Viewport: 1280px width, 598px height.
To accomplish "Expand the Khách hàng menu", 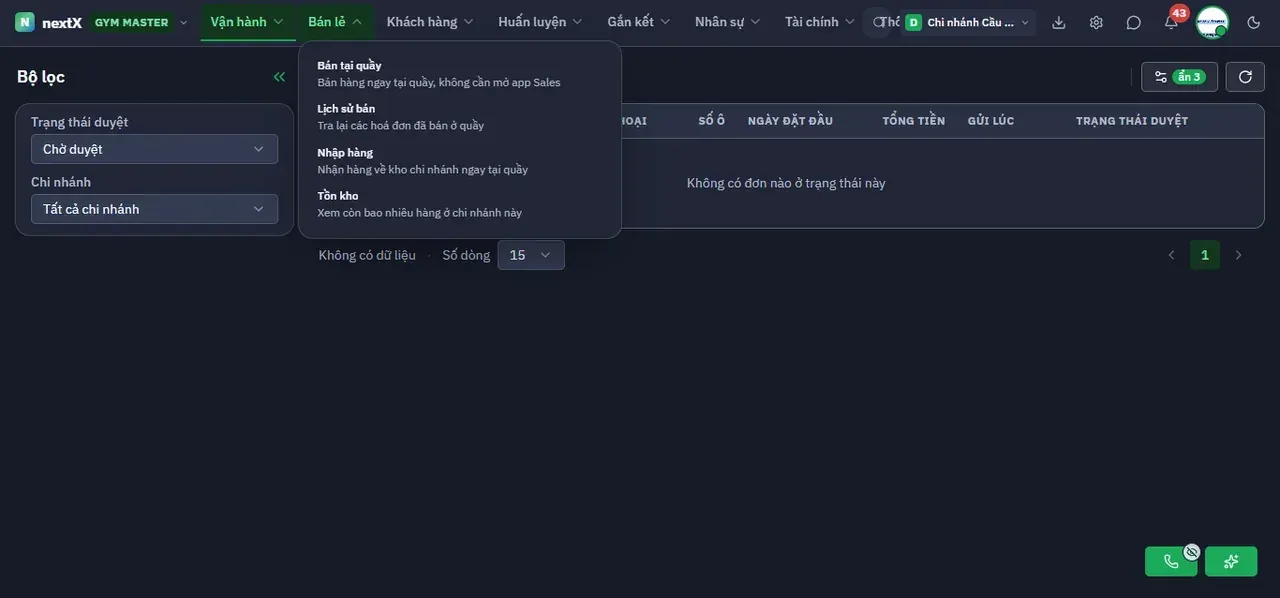I will [x=430, y=22].
